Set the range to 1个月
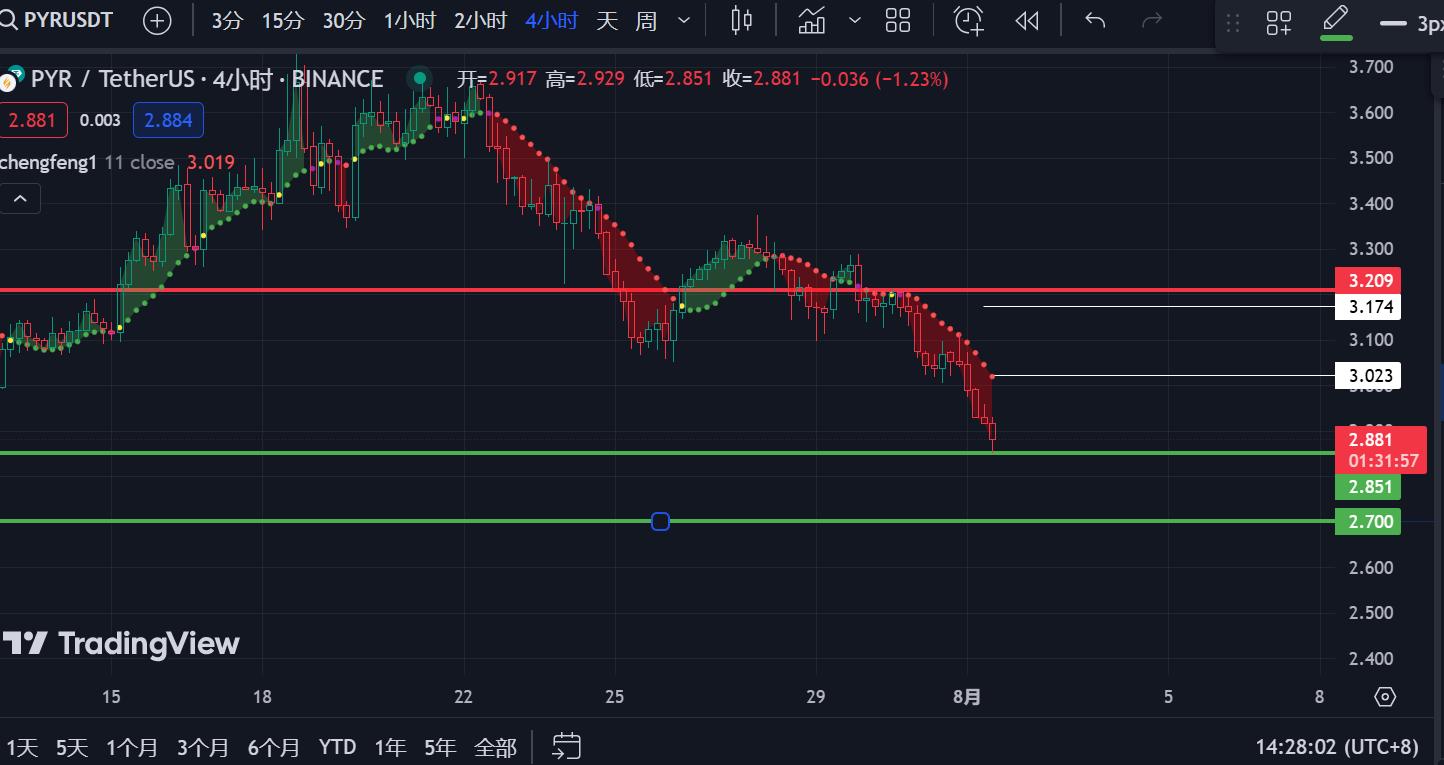 132,747
